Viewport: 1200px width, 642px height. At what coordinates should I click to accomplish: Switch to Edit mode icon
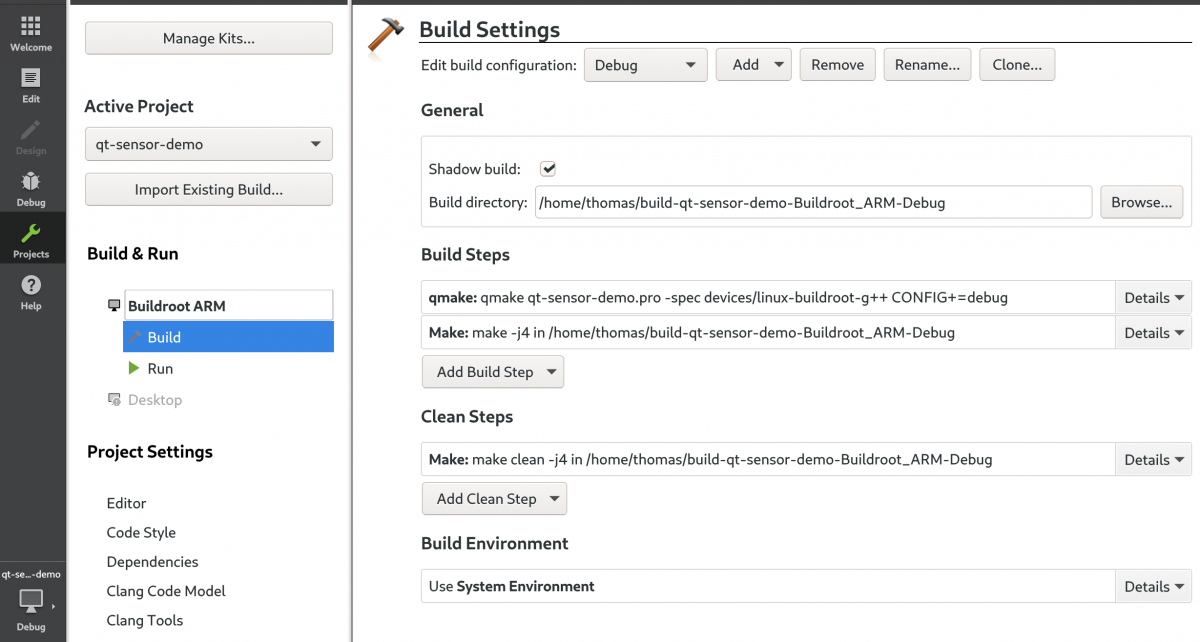[x=31, y=78]
